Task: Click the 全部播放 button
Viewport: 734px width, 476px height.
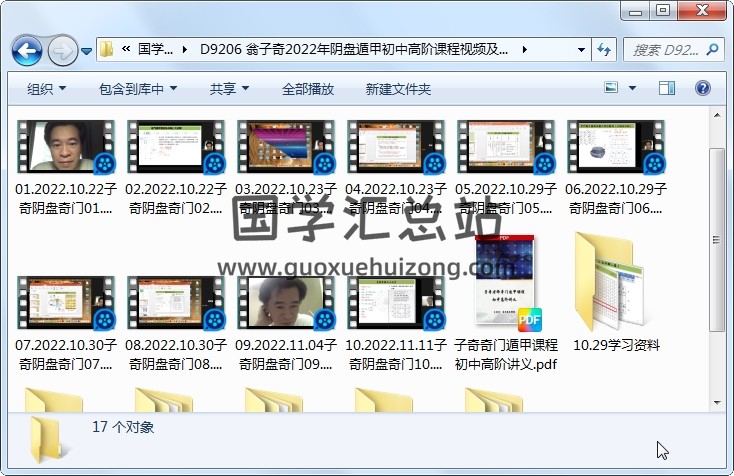Action: click(x=307, y=89)
